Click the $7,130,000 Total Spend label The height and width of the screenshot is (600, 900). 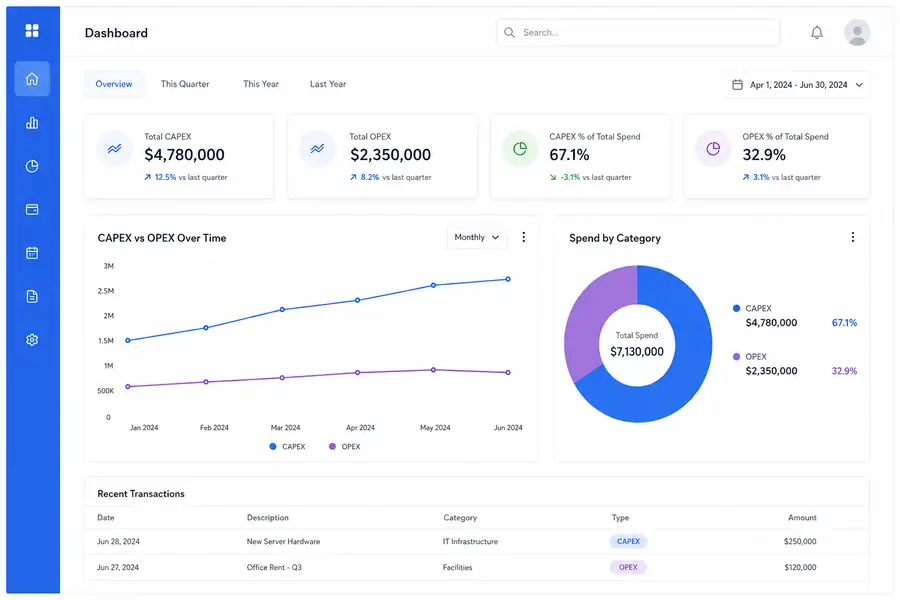[637, 351]
